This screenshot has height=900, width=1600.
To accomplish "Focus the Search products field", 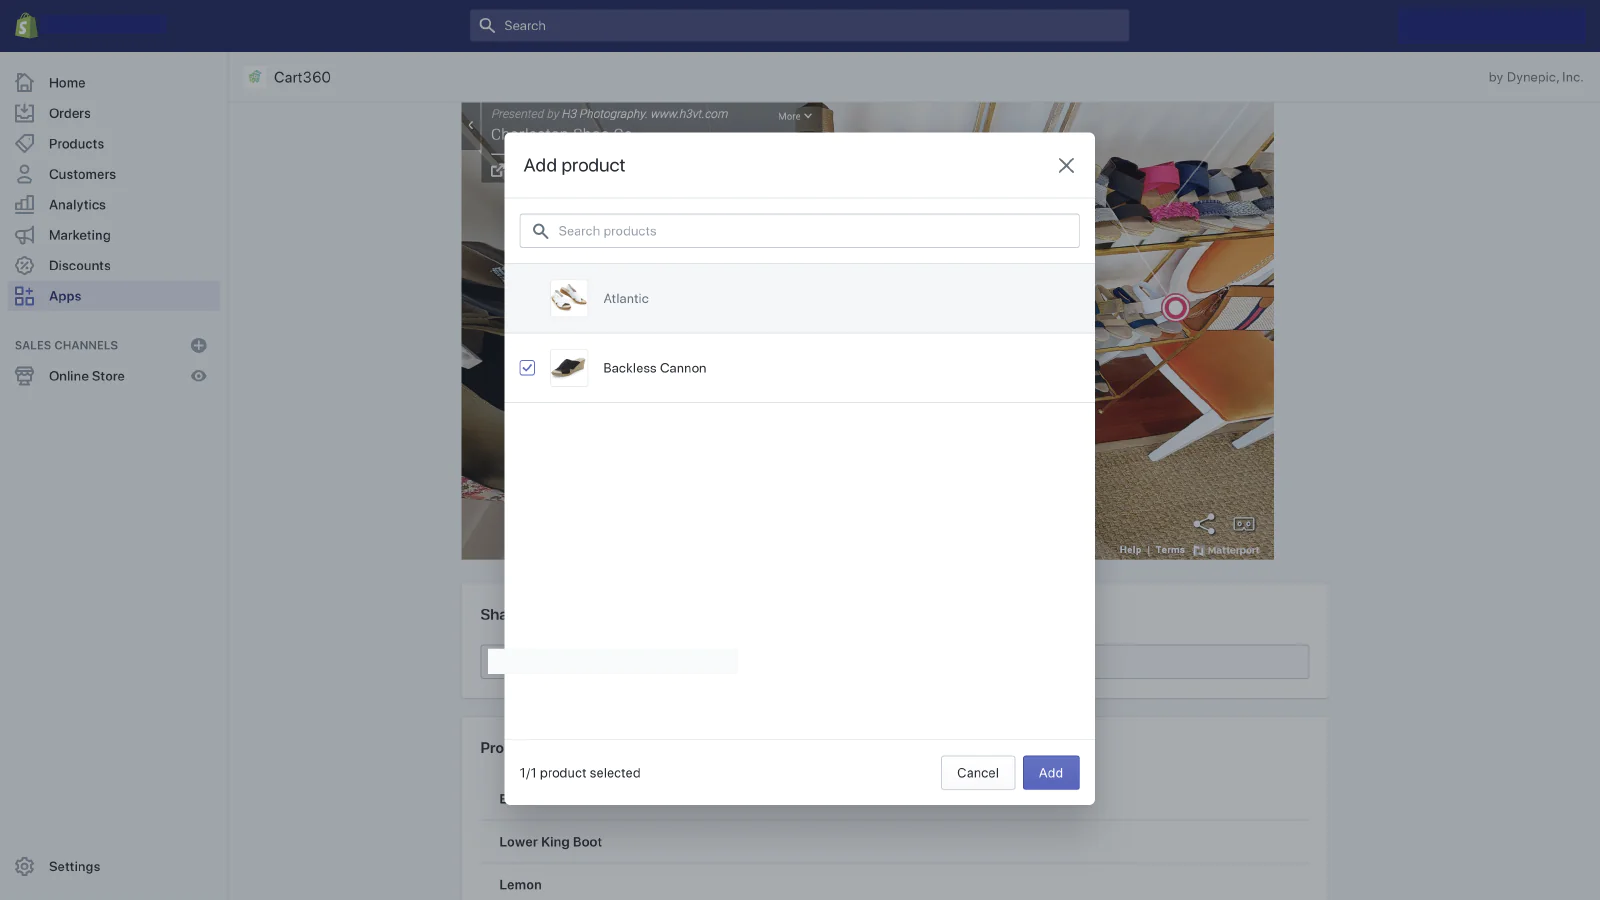I will [x=800, y=231].
